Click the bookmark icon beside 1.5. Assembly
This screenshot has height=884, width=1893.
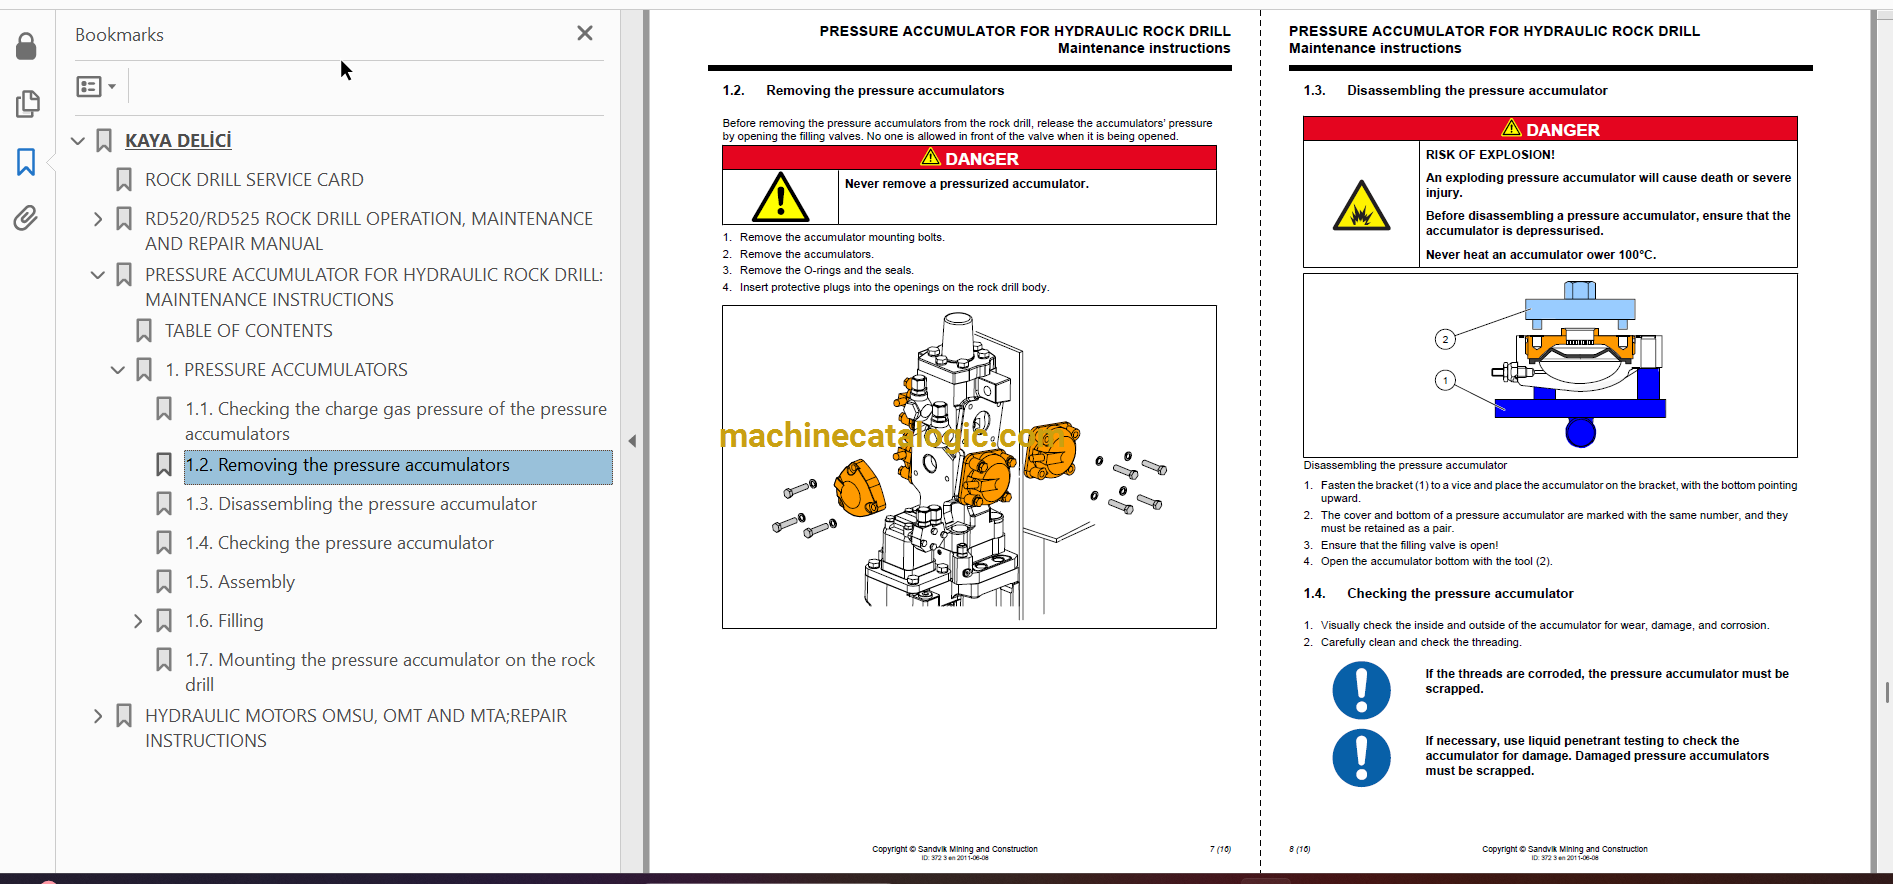(x=164, y=582)
